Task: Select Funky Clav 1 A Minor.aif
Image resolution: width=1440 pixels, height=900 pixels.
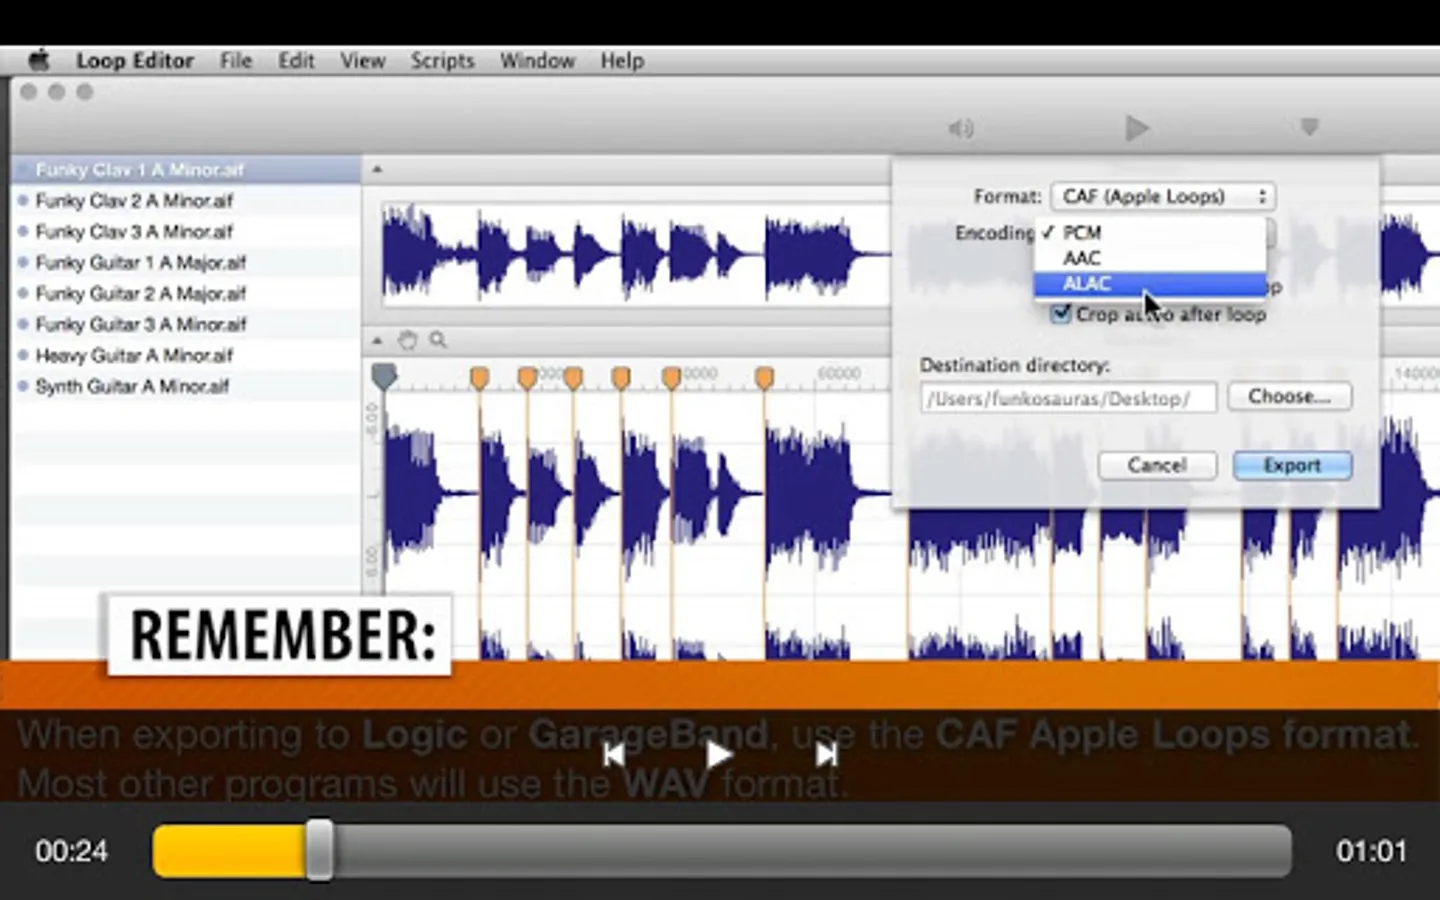Action: tap(186, 170)
